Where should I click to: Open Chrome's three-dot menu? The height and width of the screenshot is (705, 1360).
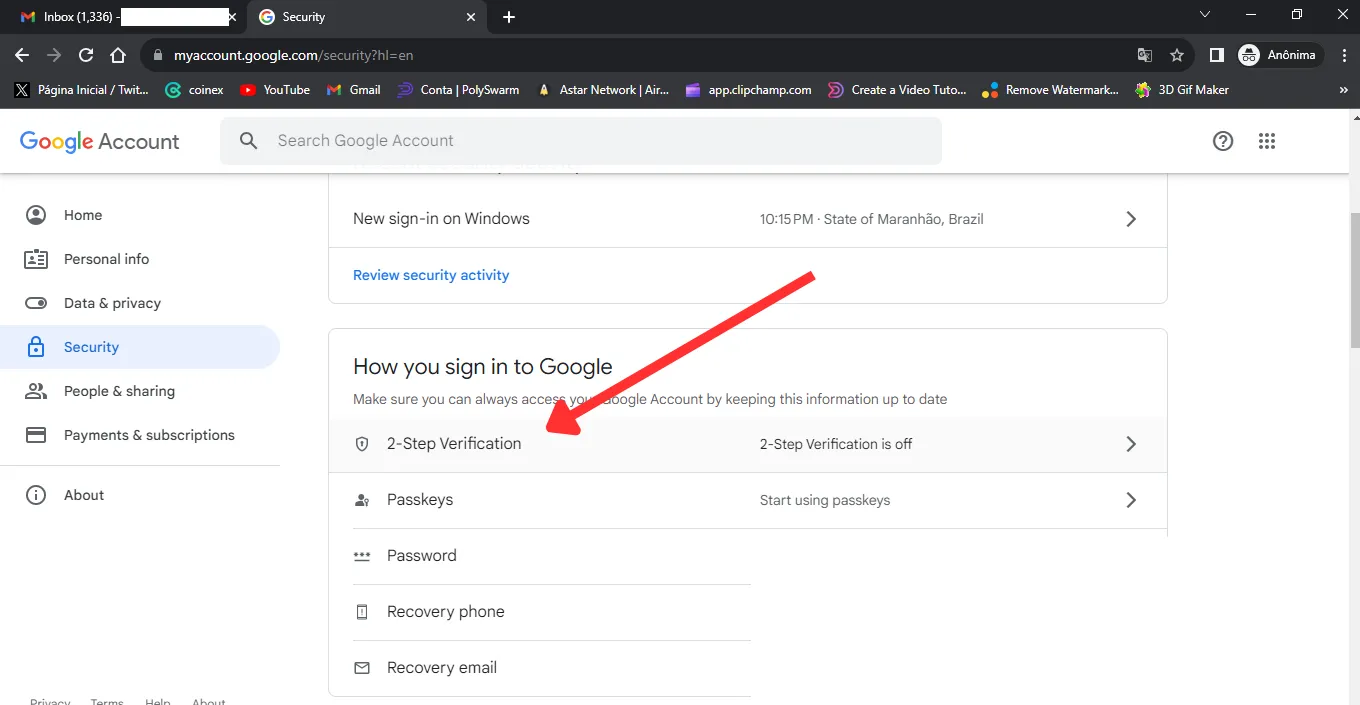coord(1342,55)
